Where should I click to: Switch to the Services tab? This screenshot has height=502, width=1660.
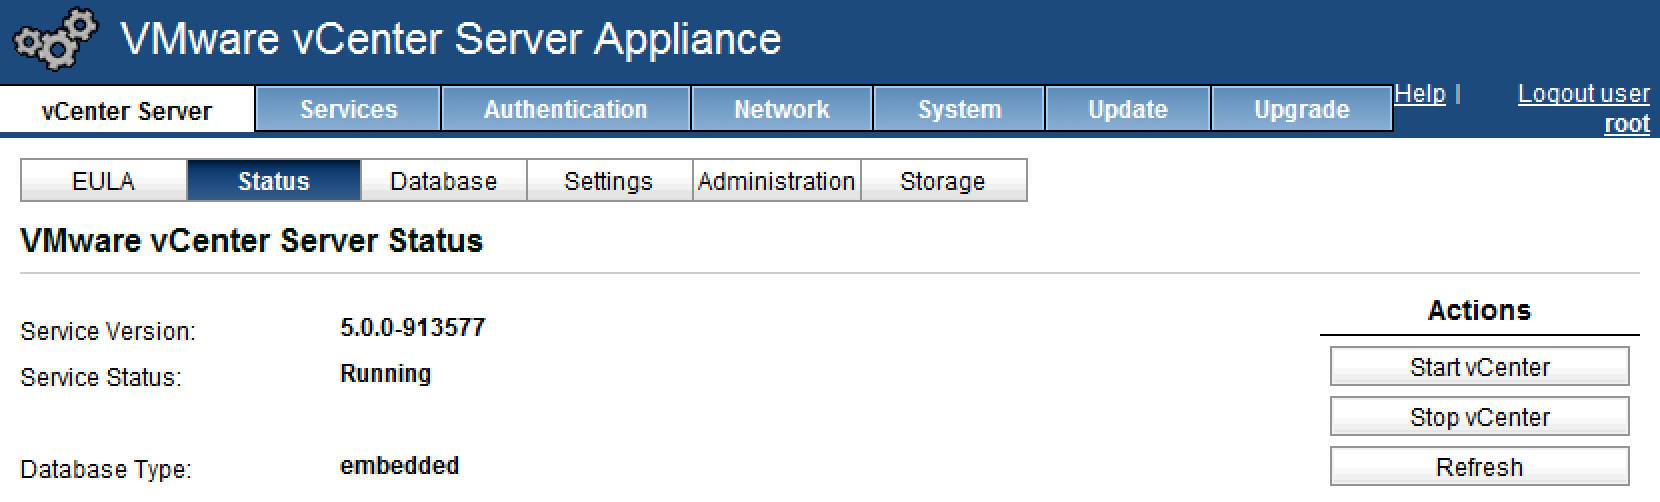click(x=348, y=109)
